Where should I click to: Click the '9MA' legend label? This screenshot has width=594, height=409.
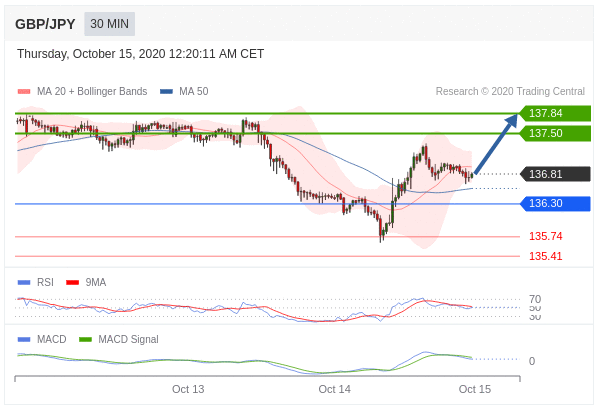point(95,283)
